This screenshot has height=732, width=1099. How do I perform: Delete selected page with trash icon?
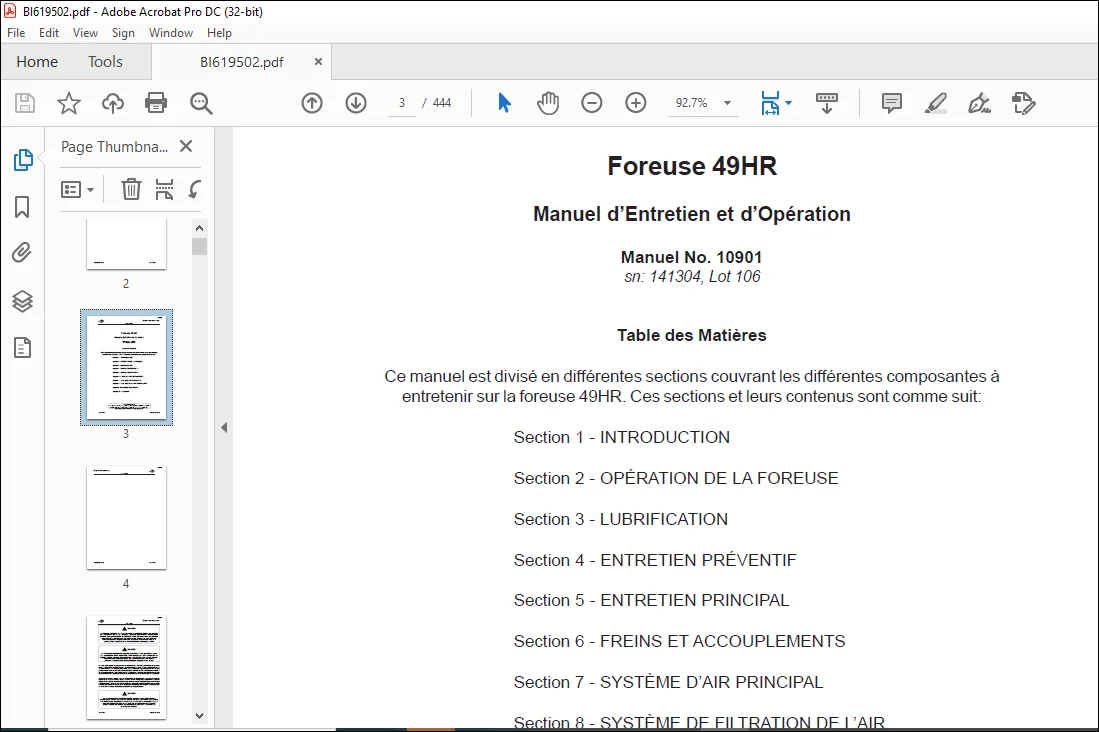(131, 189)
